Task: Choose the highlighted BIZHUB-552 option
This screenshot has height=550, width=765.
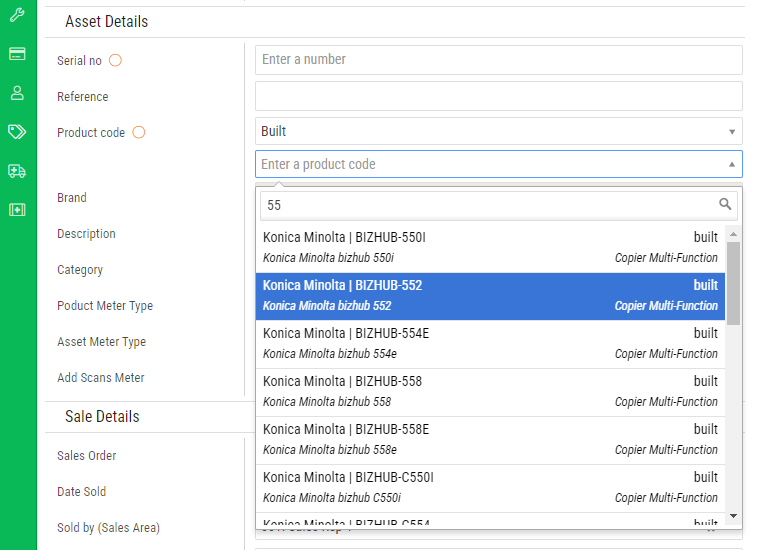Action: (490, 295)
